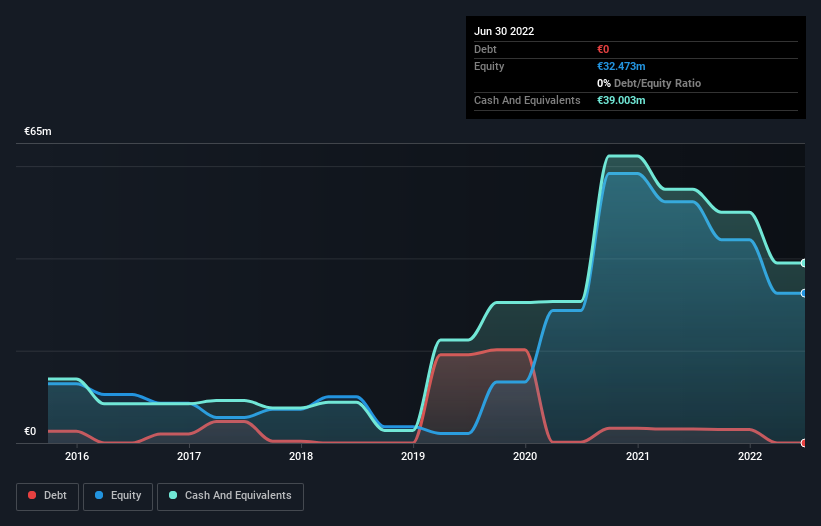Click the €65m y-axis label
Screen dimensions: 821x526
point(38,131)
